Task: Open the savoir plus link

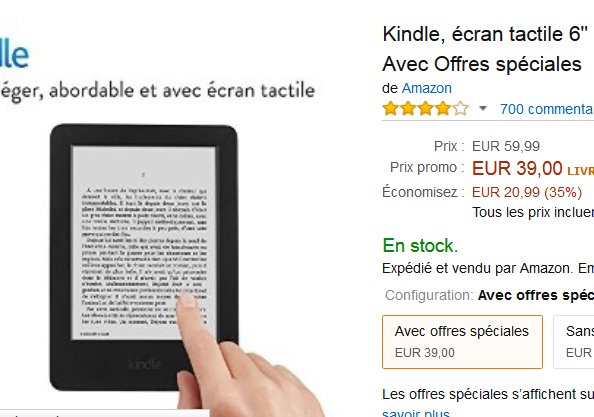Action: 416,413
